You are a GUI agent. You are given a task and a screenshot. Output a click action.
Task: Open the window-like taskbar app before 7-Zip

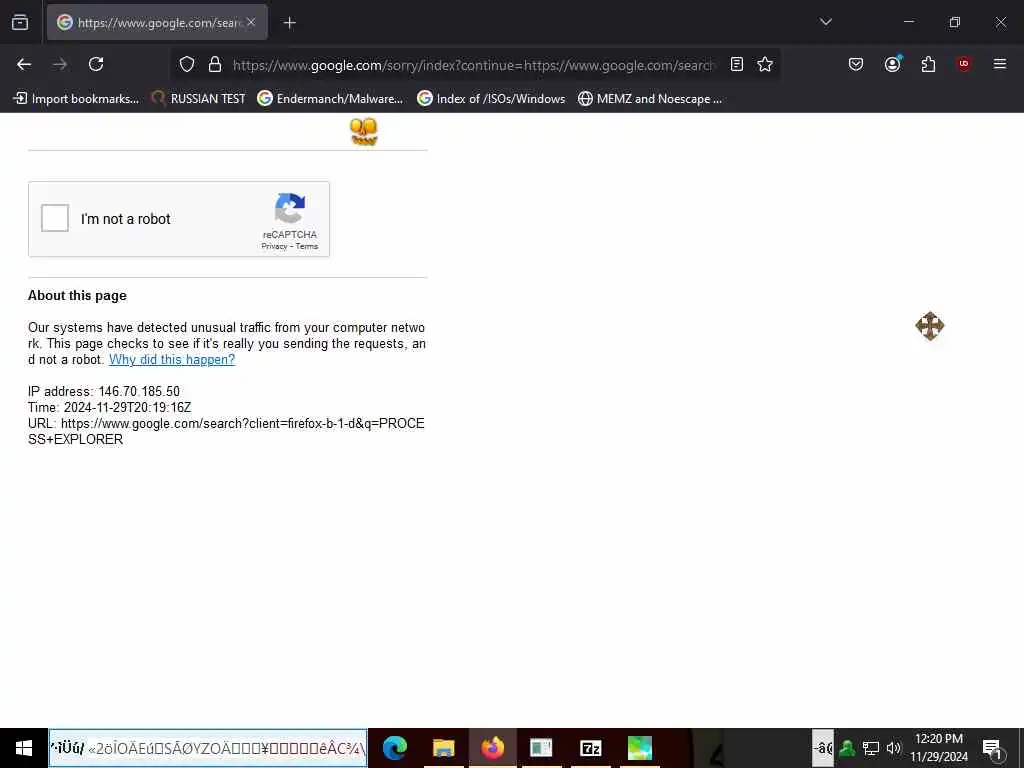(x=541, y=748)
